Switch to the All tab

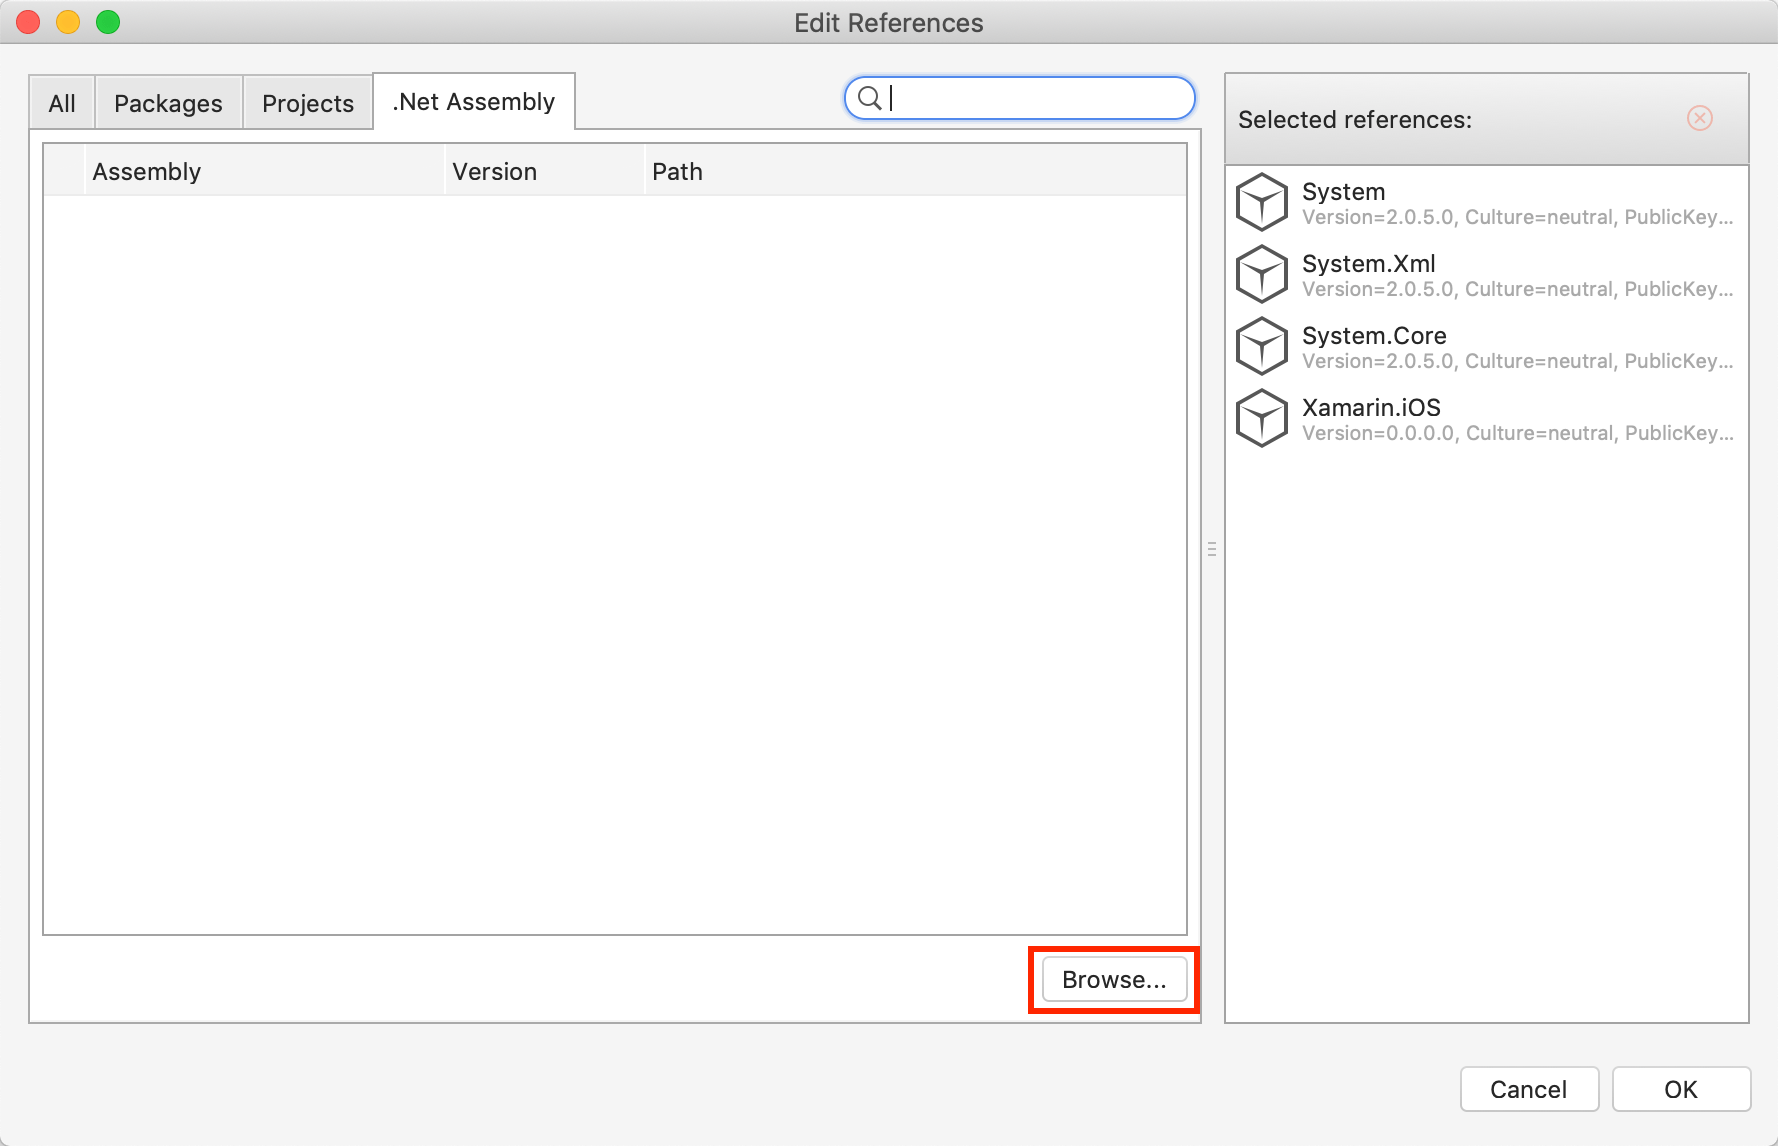[62, 103]
